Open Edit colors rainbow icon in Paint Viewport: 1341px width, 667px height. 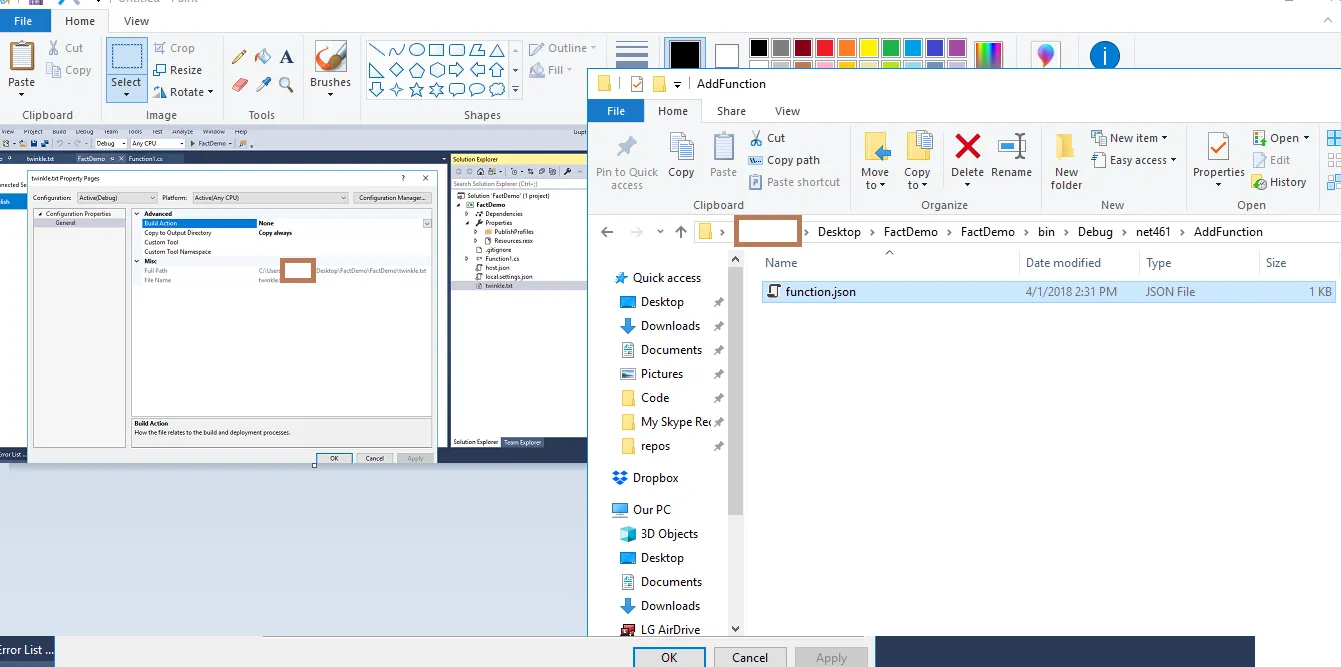pos(988,55)
